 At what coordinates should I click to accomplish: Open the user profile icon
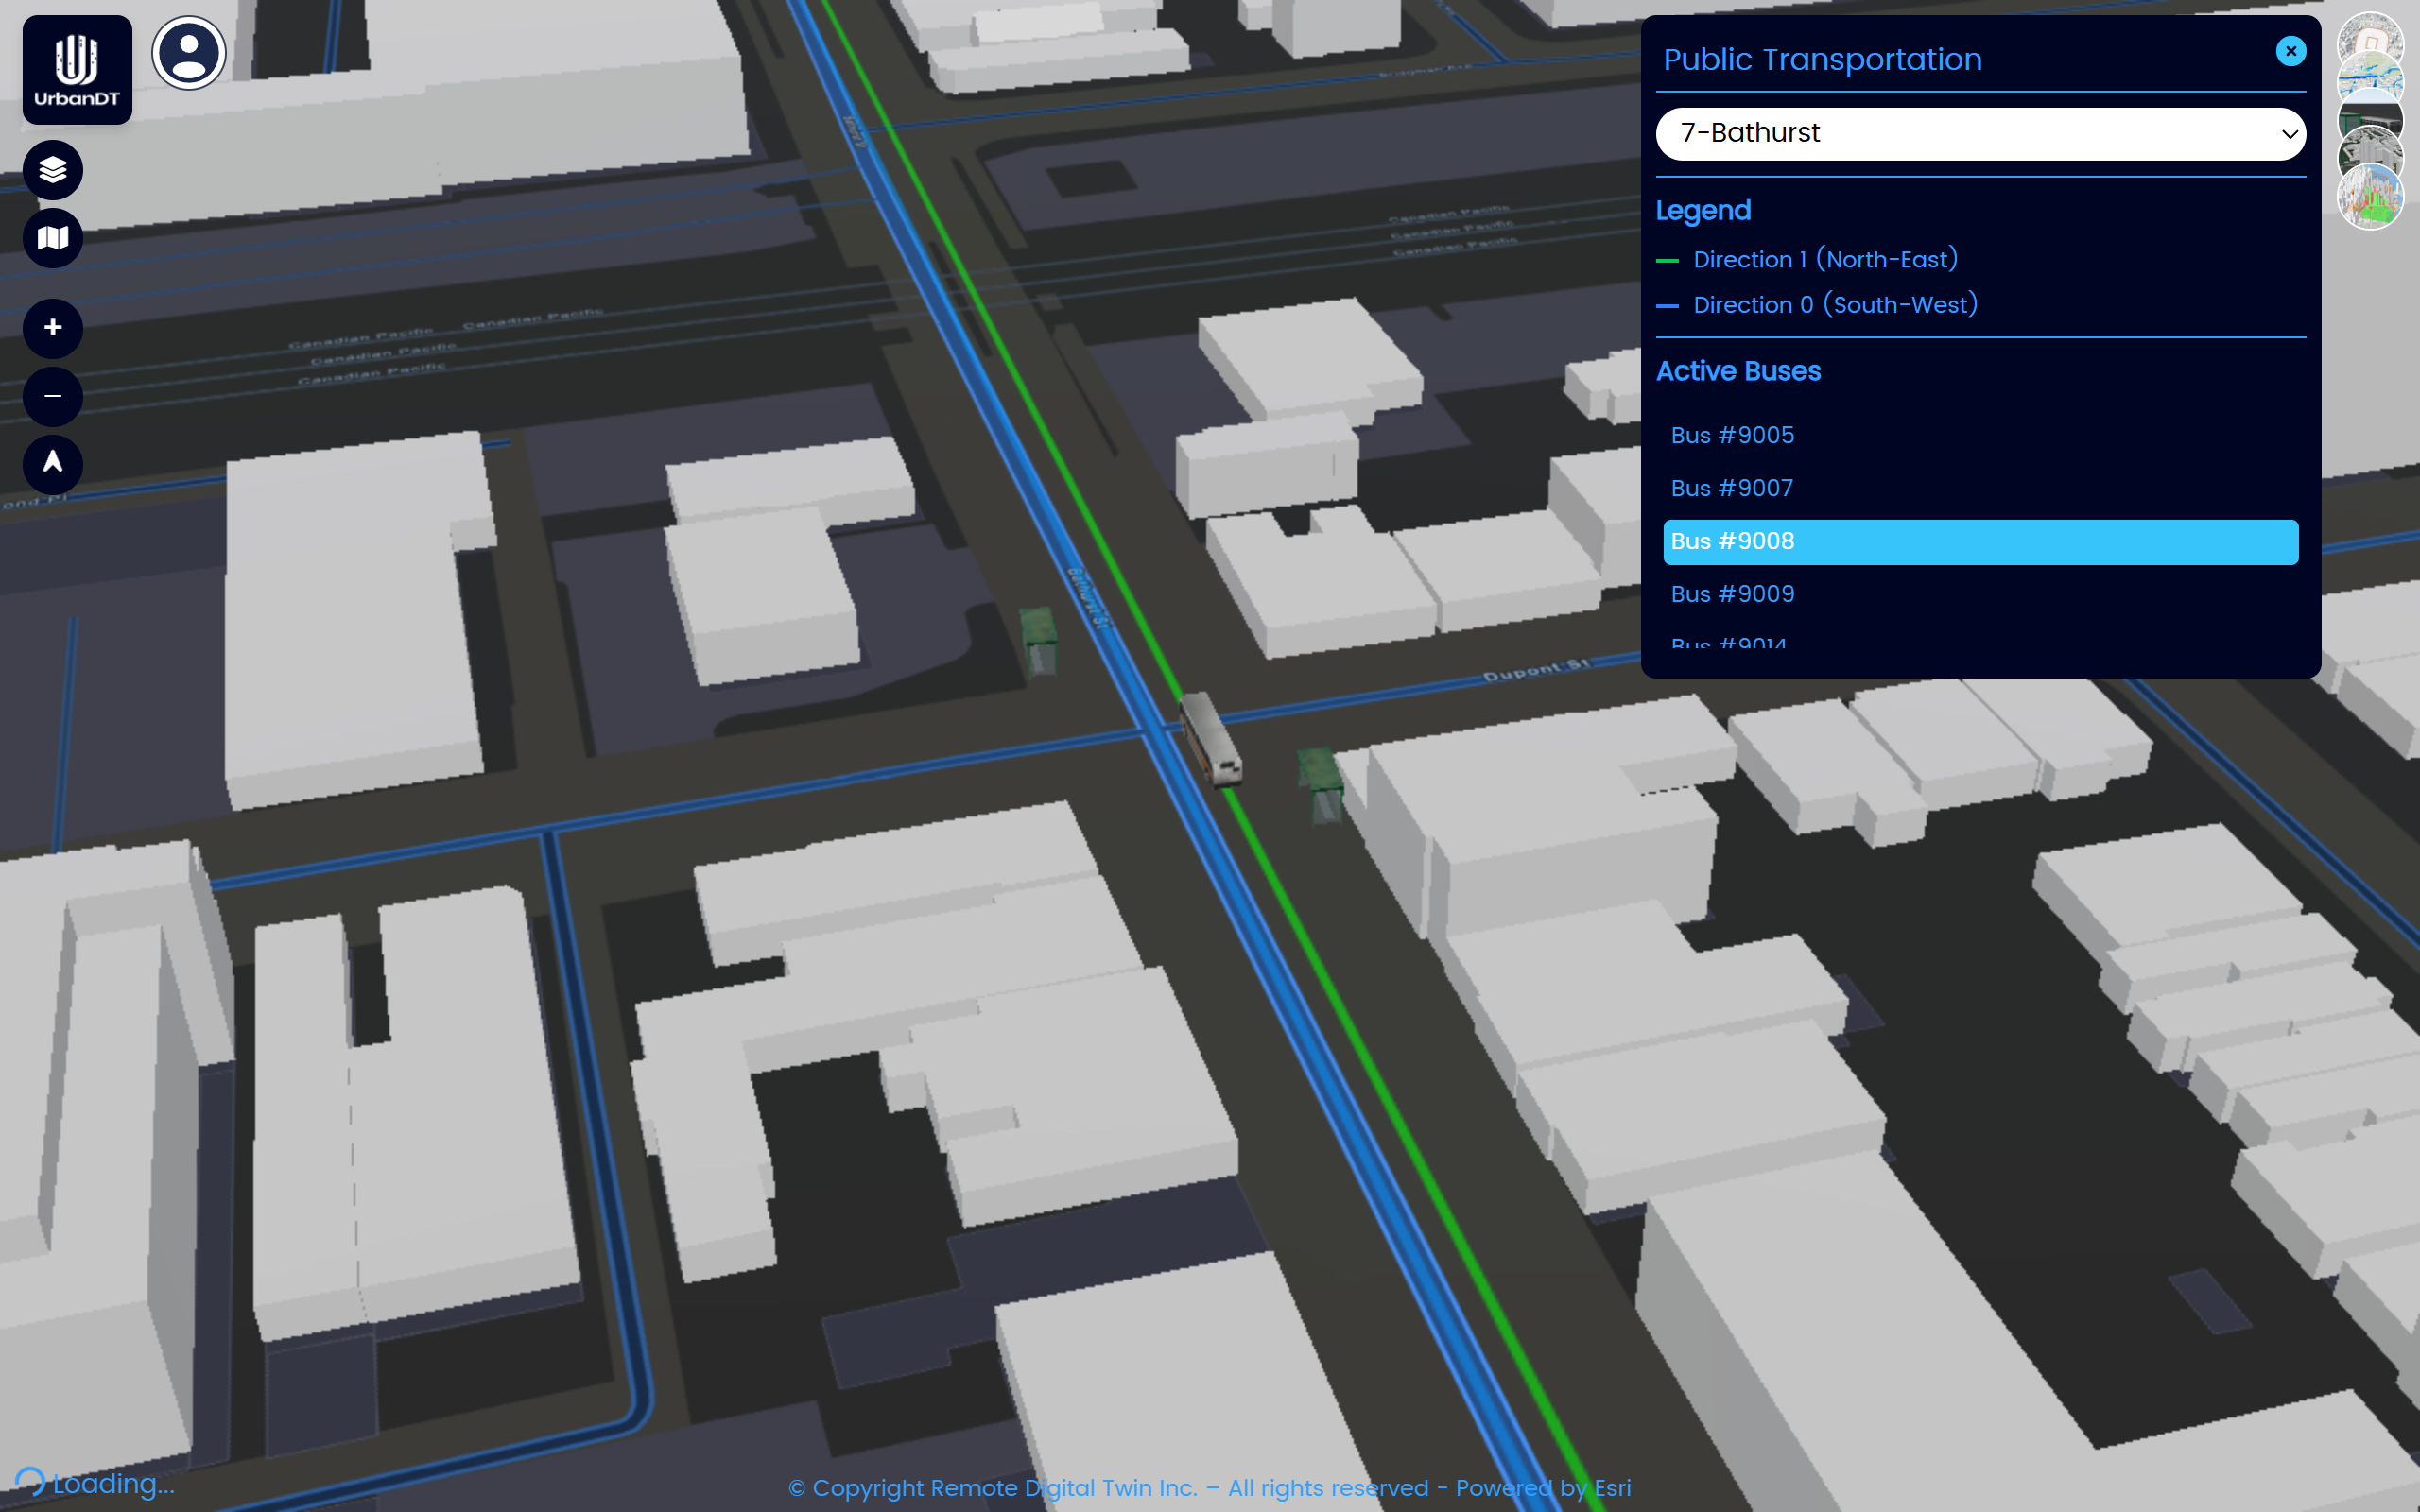tap(189, 53)
